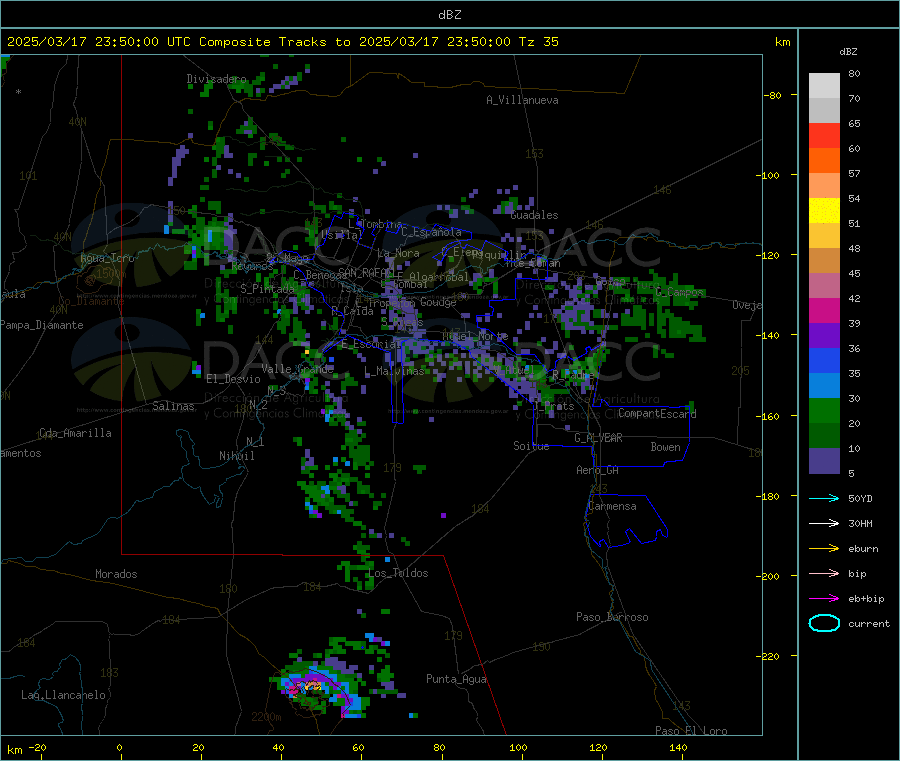The width and height of the screenshot is (900, 761).
Task: Select the tan 45-48 dBZ swatch
Action: [x=824, y=261]
